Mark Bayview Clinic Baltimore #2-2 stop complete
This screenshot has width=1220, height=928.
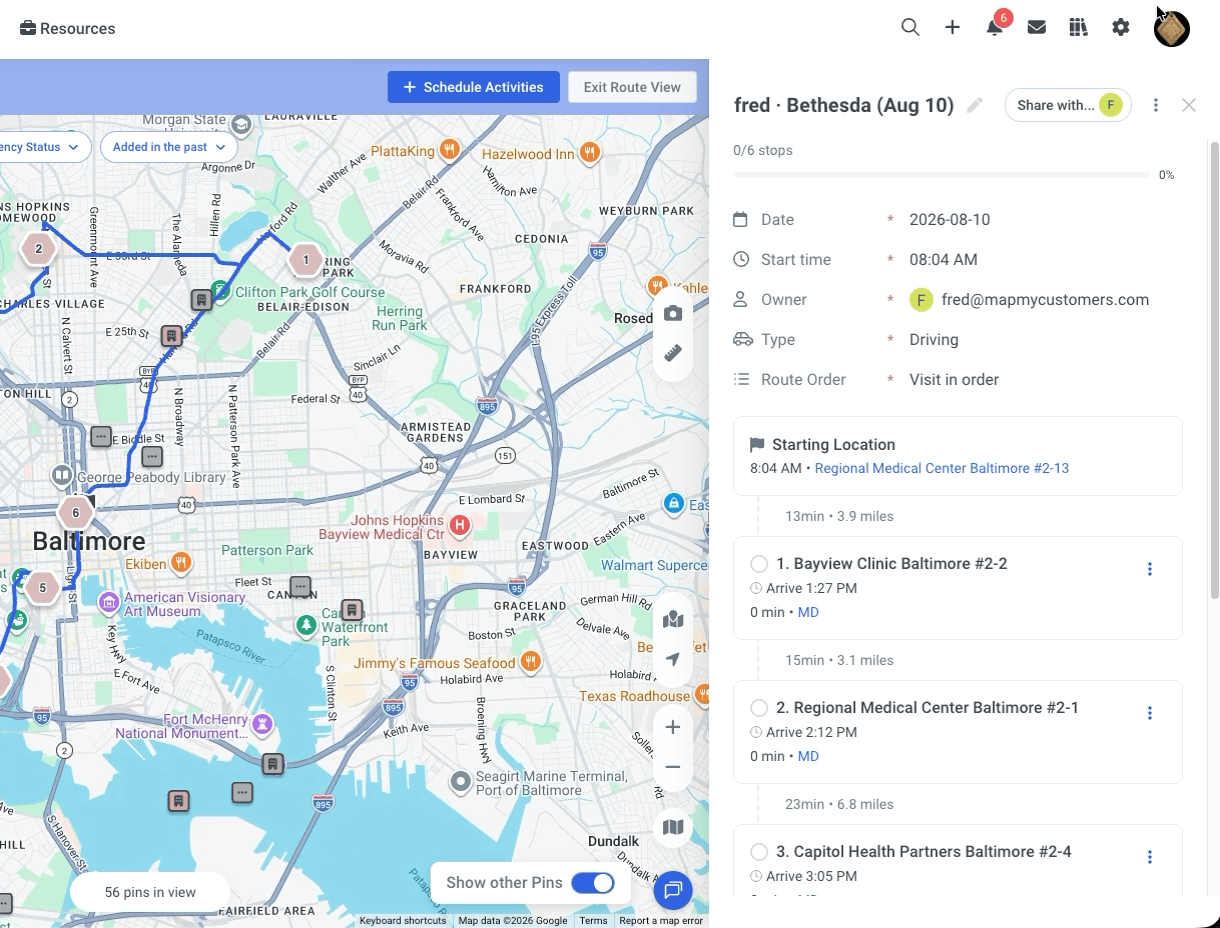759,564
